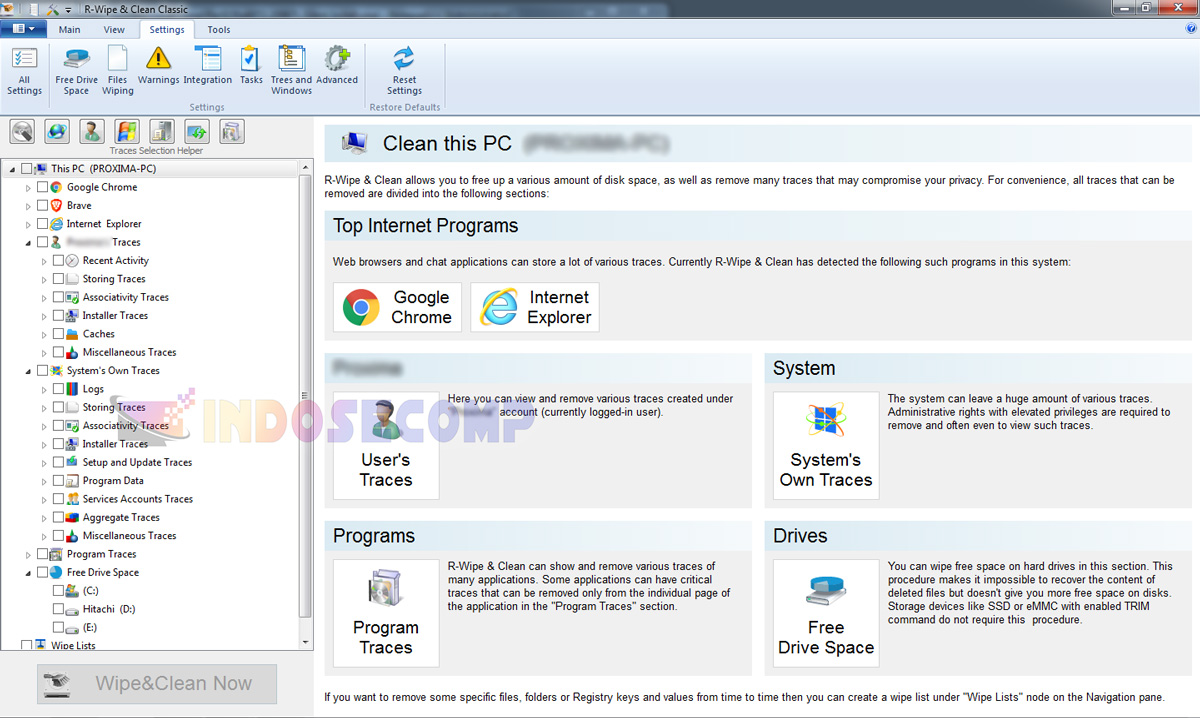Viewport: 1200px width, 718px height.
Task: Click the computer system helper icon
Action: pos(162,131)
